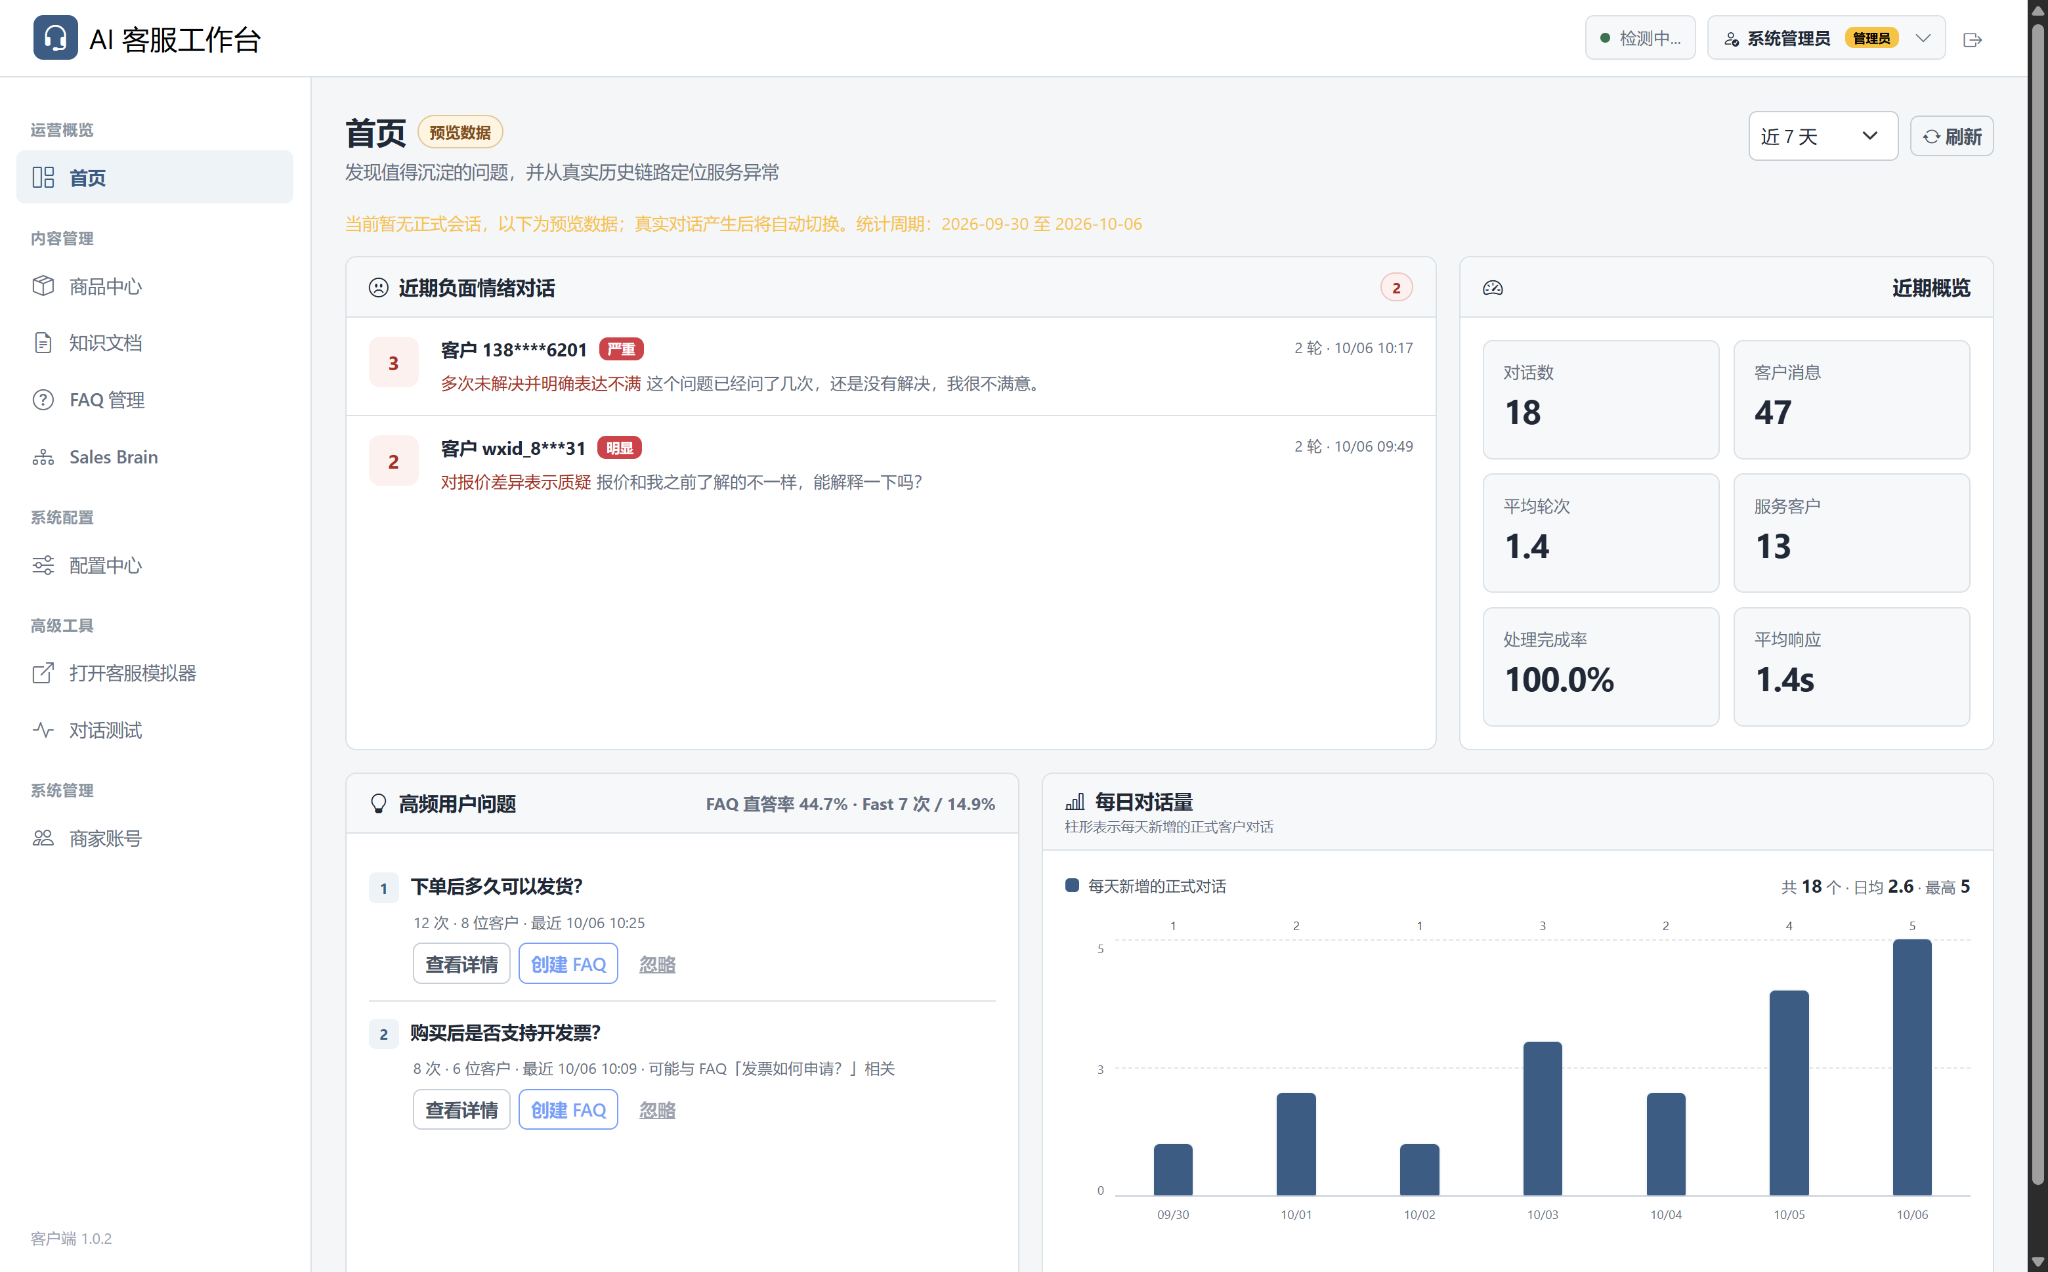View details for 购买后是否支持开发票?
This screenshot has width=2048, height=1272.
461,1110
